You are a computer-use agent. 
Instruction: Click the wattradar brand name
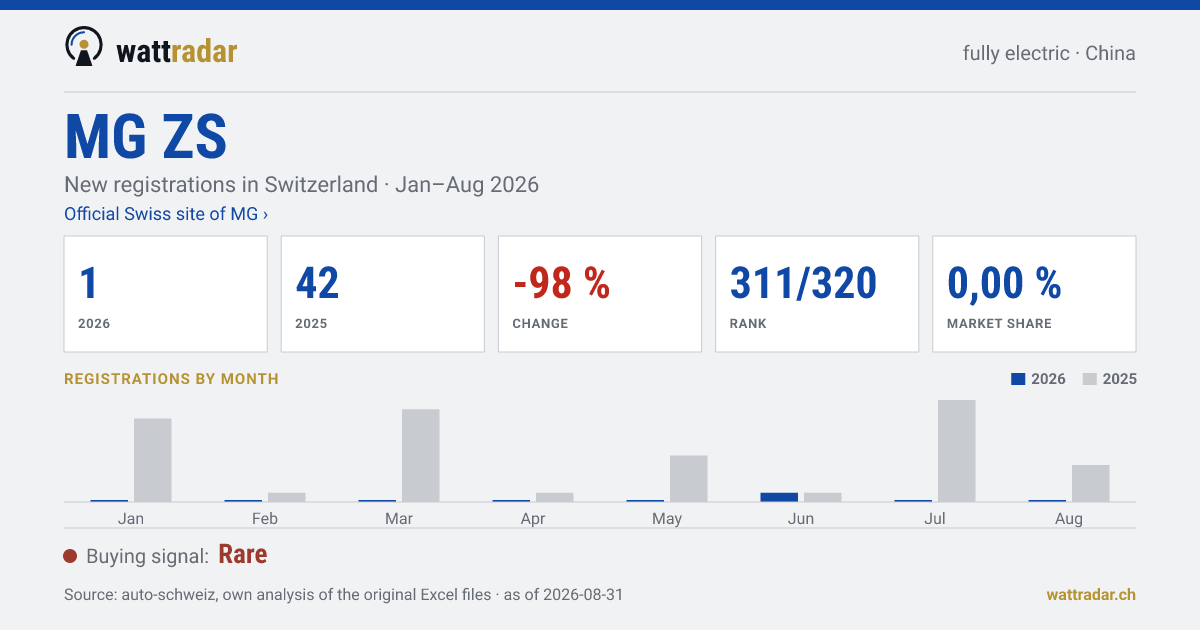tap(177, 51)
